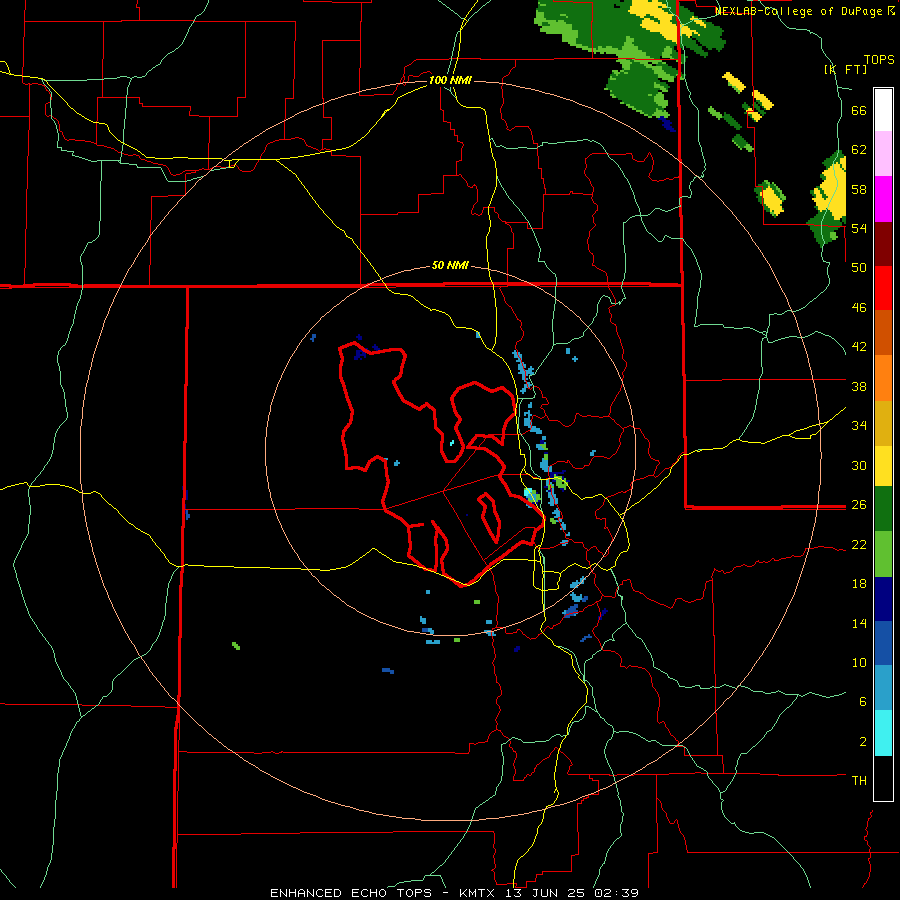Screen dimensions: 900x900
Task: Click the TOPS legend title
Action: pos(879,59)
